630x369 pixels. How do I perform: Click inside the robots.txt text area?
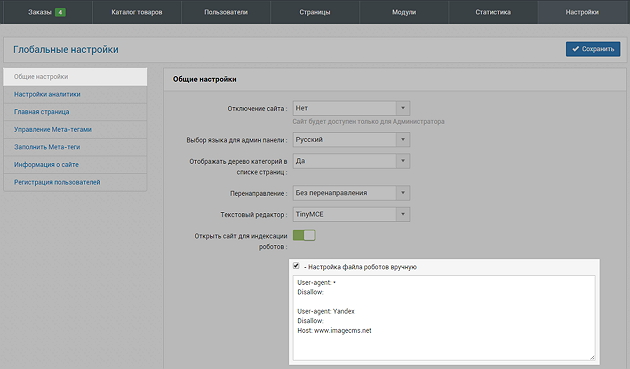pos(444,318)
